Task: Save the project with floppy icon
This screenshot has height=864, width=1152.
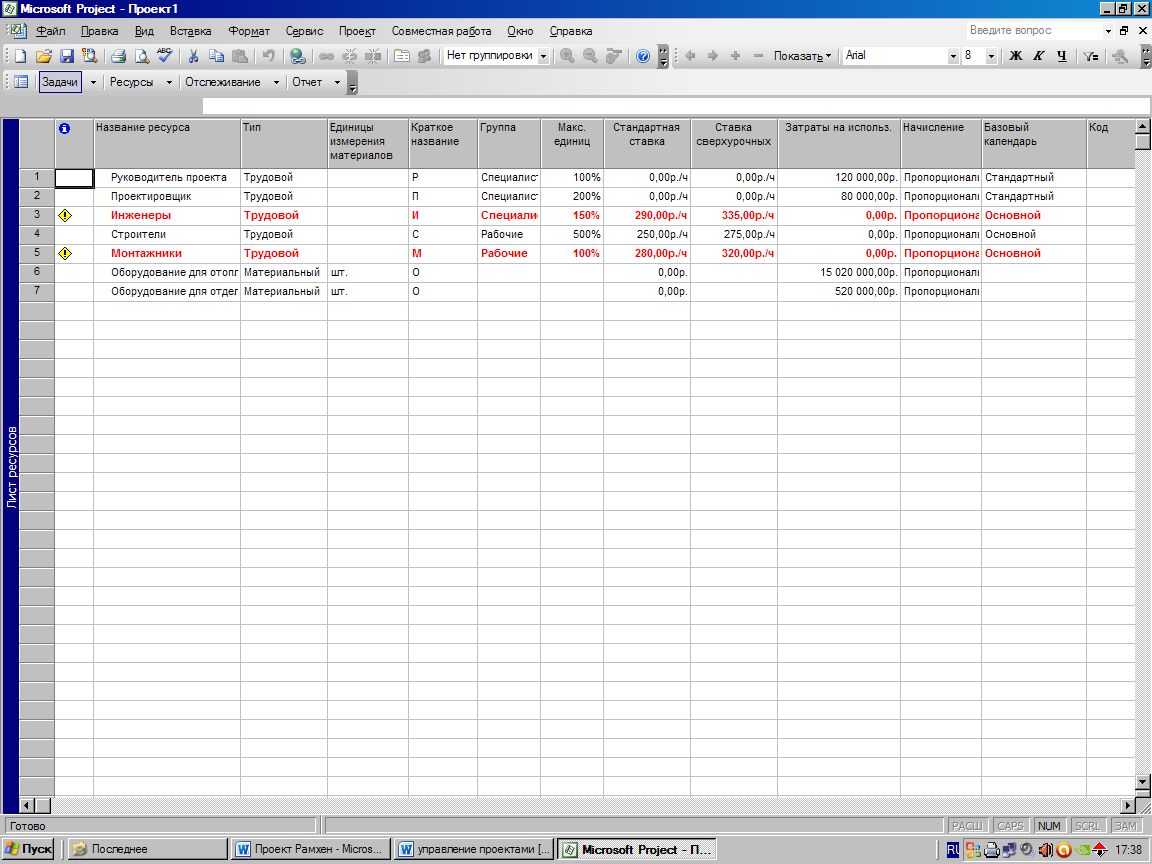Action: coord(67,56)
